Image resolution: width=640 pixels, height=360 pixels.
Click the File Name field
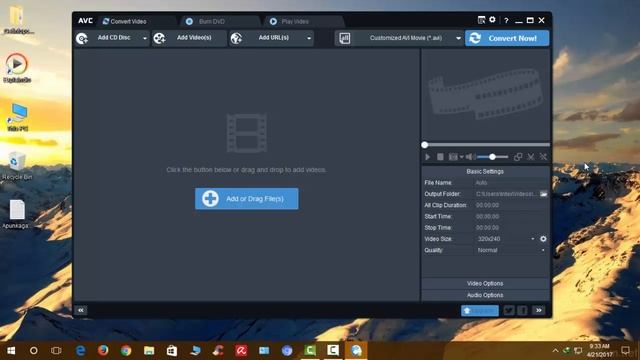512,182
